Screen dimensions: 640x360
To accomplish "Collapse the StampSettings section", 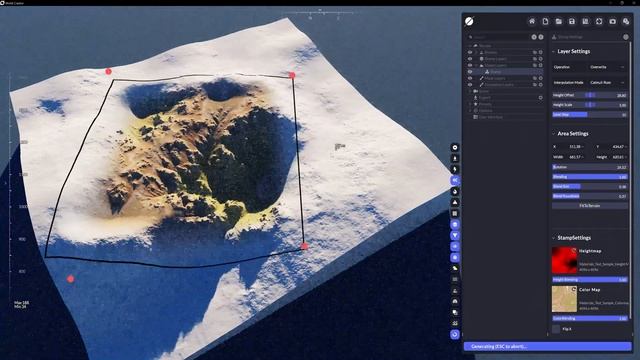I will tap(553, 238).
